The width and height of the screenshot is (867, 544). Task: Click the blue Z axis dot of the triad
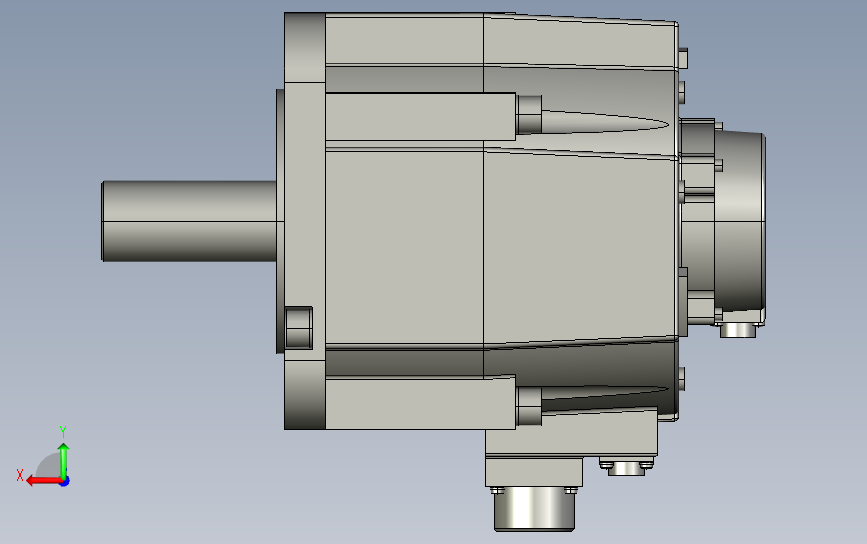pyautogui.click(x=65, y=482)
